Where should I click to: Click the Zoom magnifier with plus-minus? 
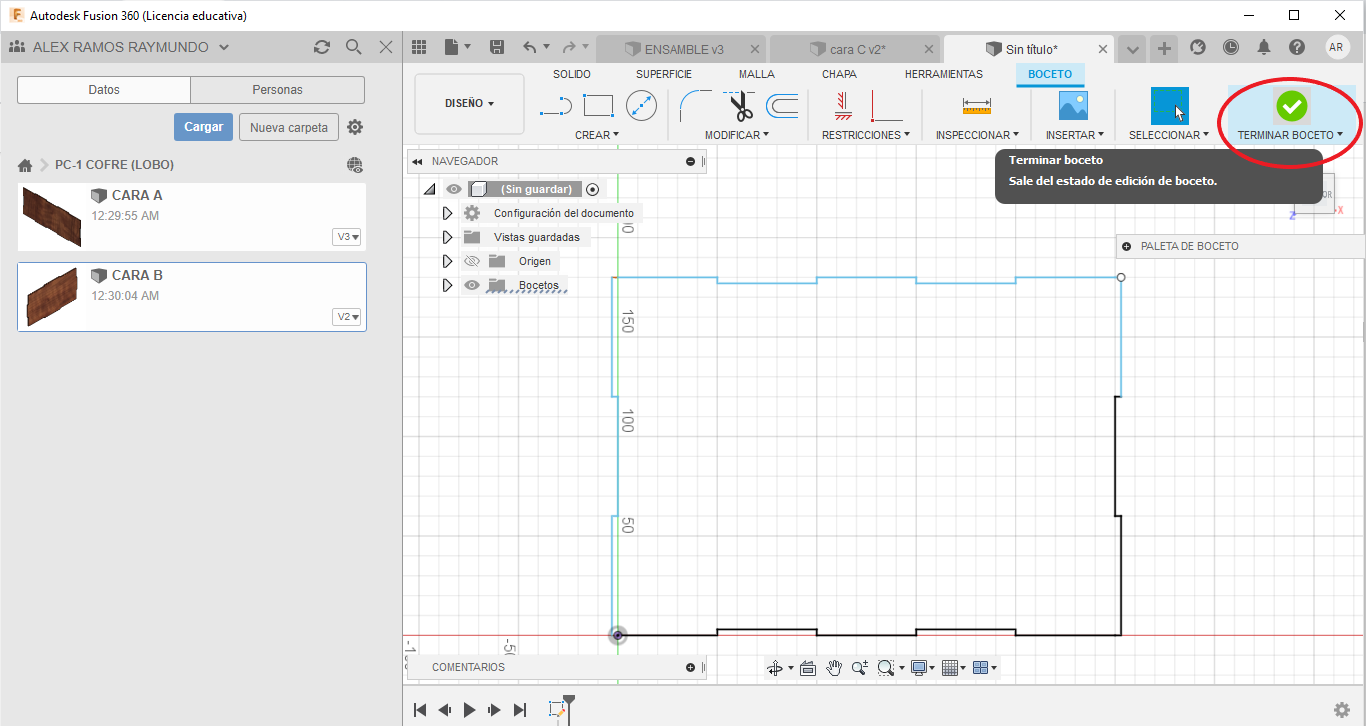(x=859, y=668)
